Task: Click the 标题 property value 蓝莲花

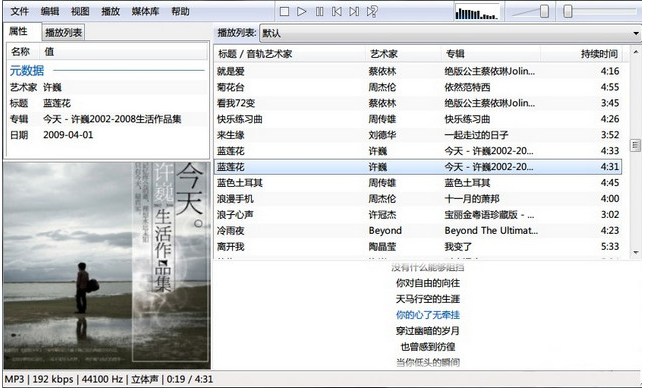Action: pos(57,103)
